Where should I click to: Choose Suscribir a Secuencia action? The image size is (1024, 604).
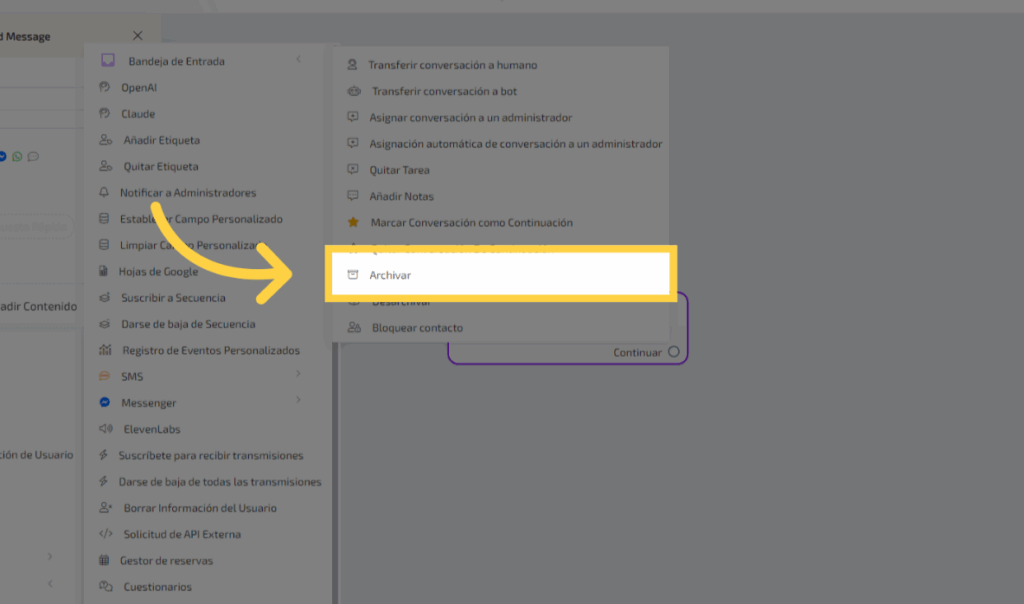coord(173,298)
